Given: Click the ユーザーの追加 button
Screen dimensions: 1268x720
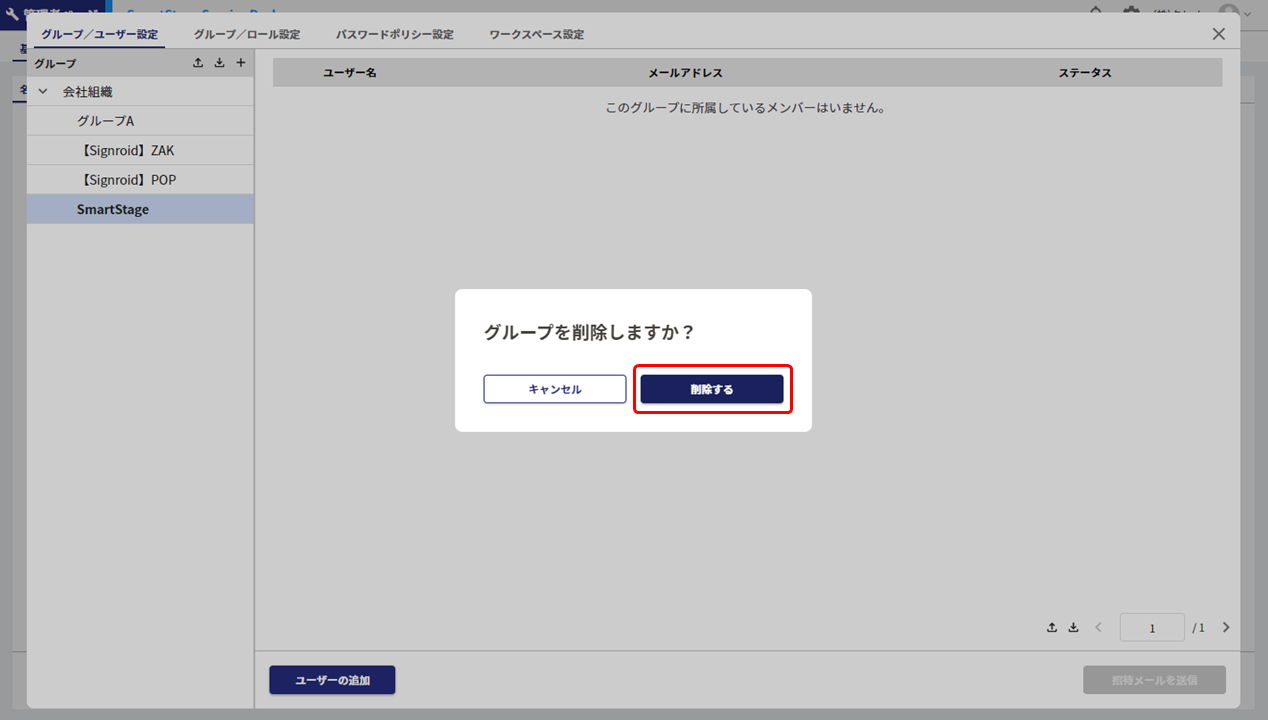Looking at the screenshot, I should click(x=332, y=680).
